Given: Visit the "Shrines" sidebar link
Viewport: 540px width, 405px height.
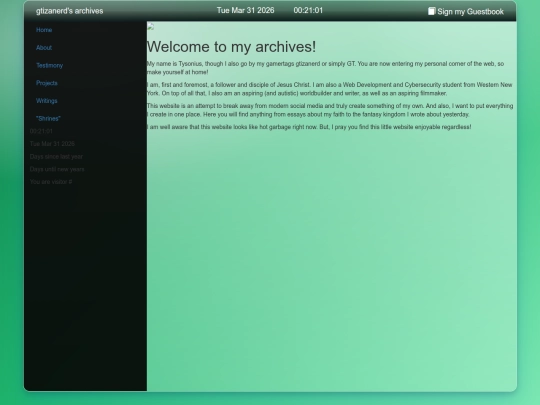Looking at the screenshot, I should 48,119.
